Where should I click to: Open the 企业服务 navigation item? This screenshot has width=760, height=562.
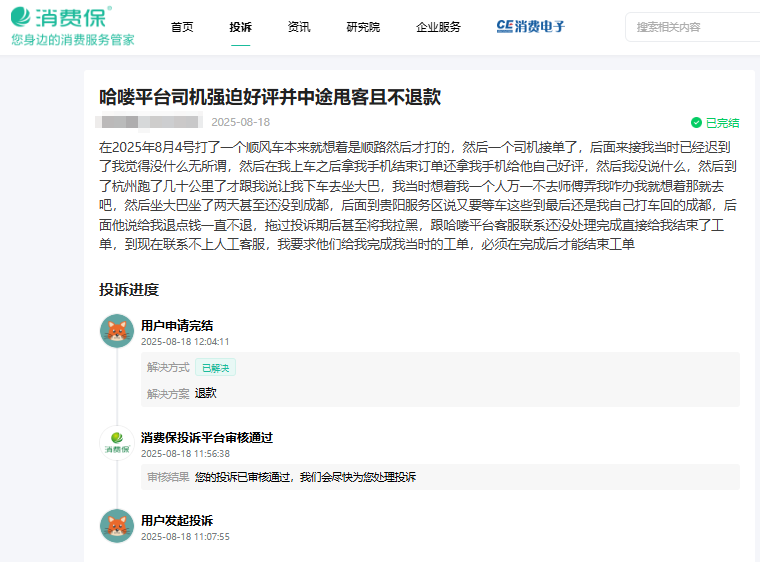point(438,27)
